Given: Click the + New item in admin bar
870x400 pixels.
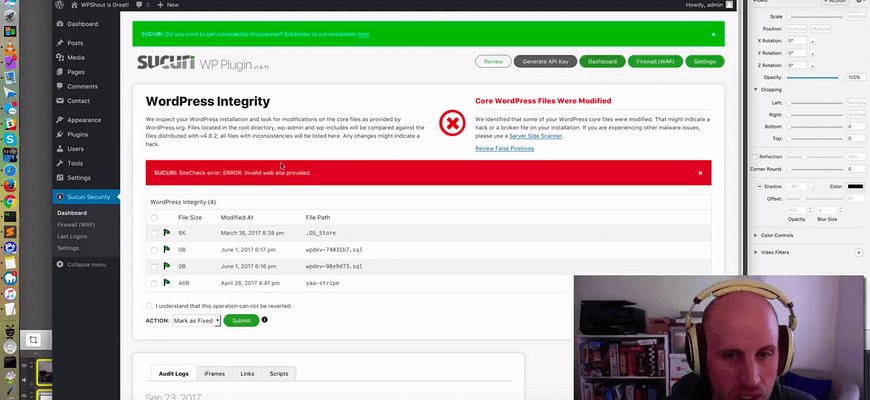Looking at the screenshot, I should [168, 4].
